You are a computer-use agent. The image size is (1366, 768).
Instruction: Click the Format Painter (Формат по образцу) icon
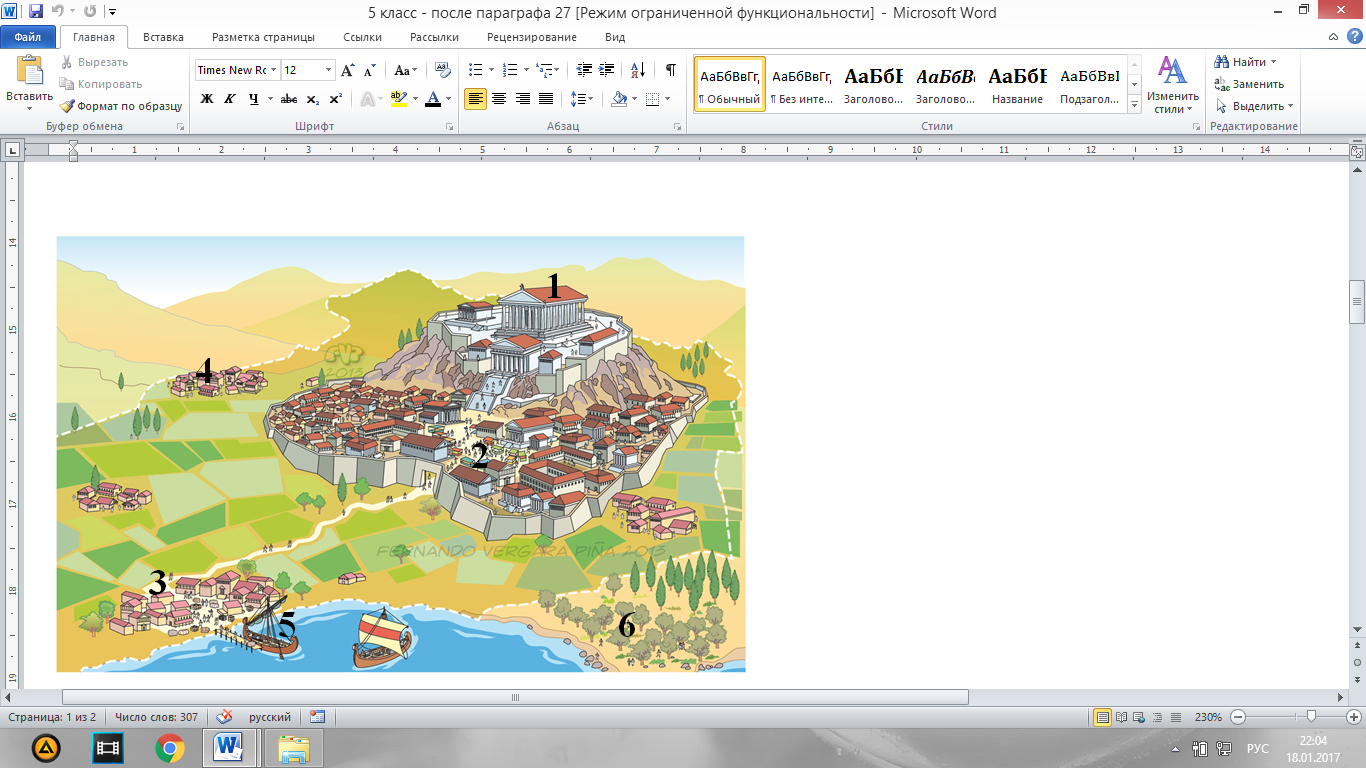[68, 106]
